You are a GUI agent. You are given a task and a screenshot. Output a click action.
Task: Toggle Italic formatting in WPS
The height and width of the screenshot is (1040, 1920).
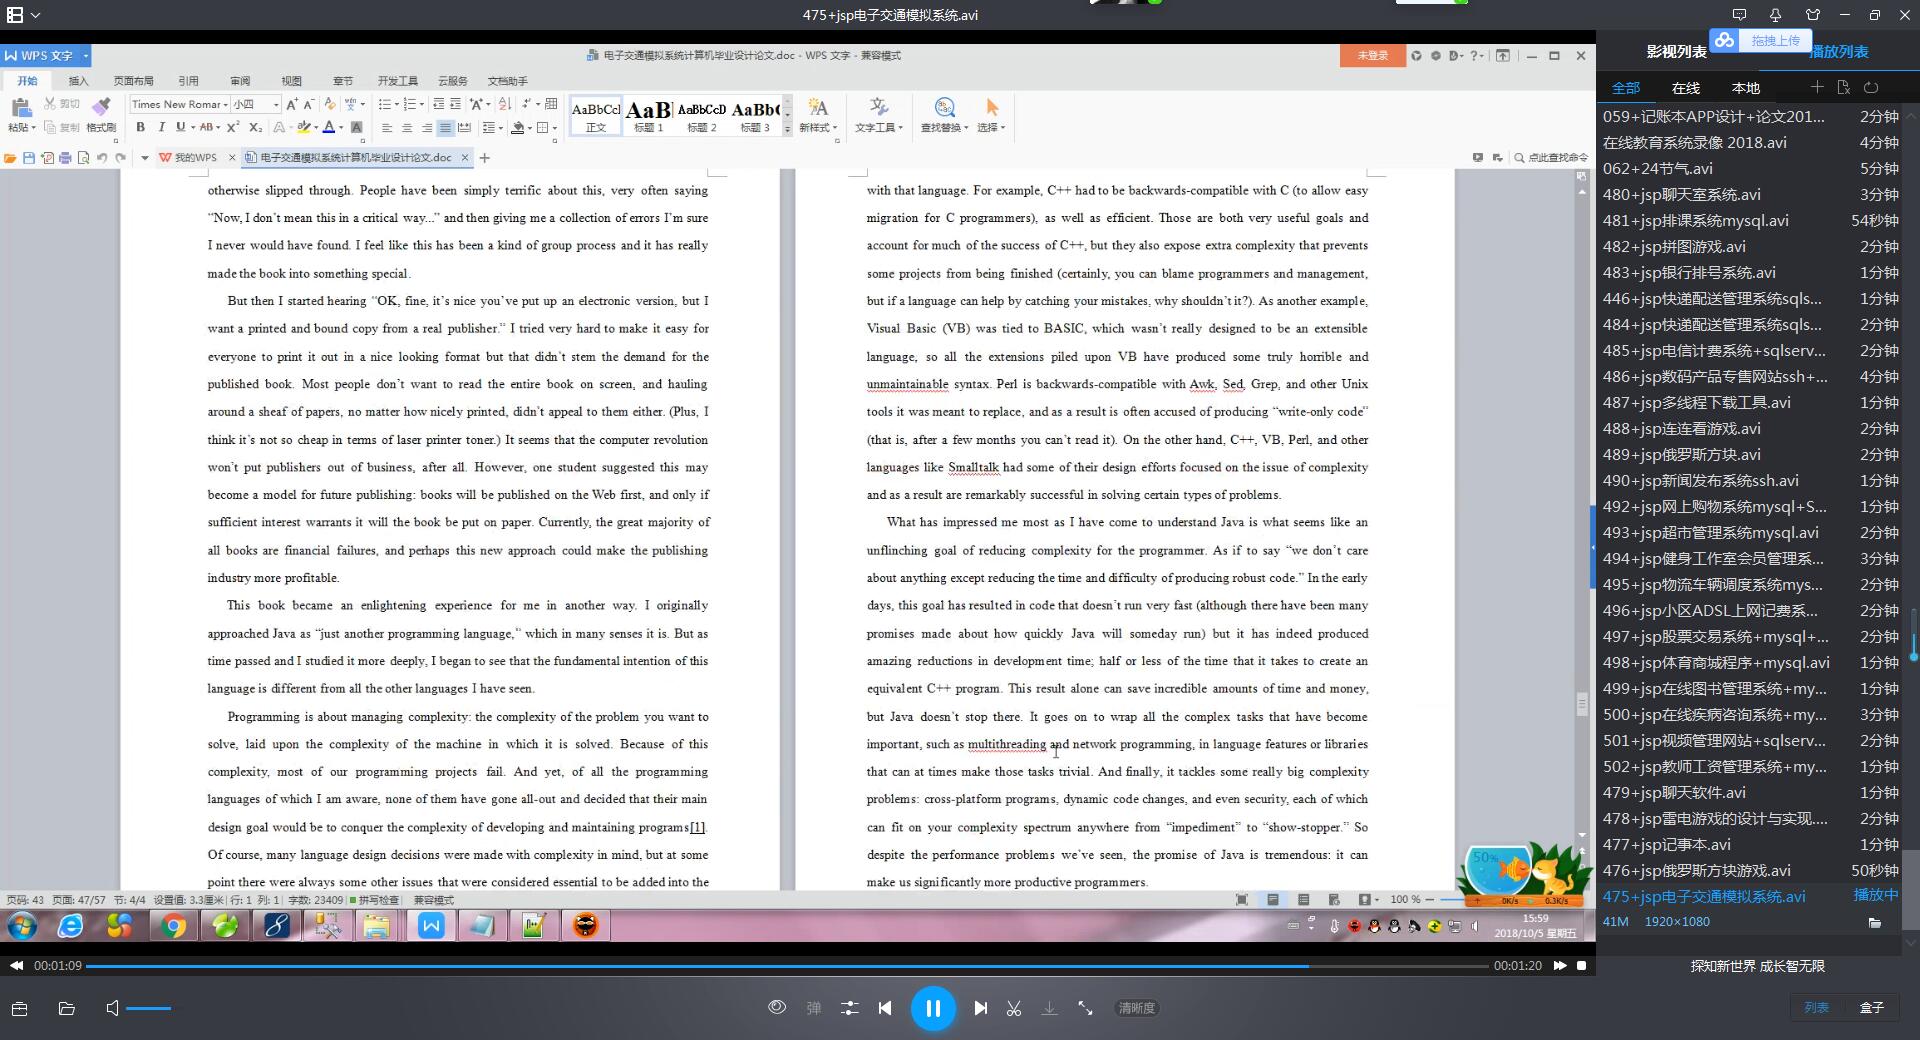pyautogui.click(x=161, y=127)
